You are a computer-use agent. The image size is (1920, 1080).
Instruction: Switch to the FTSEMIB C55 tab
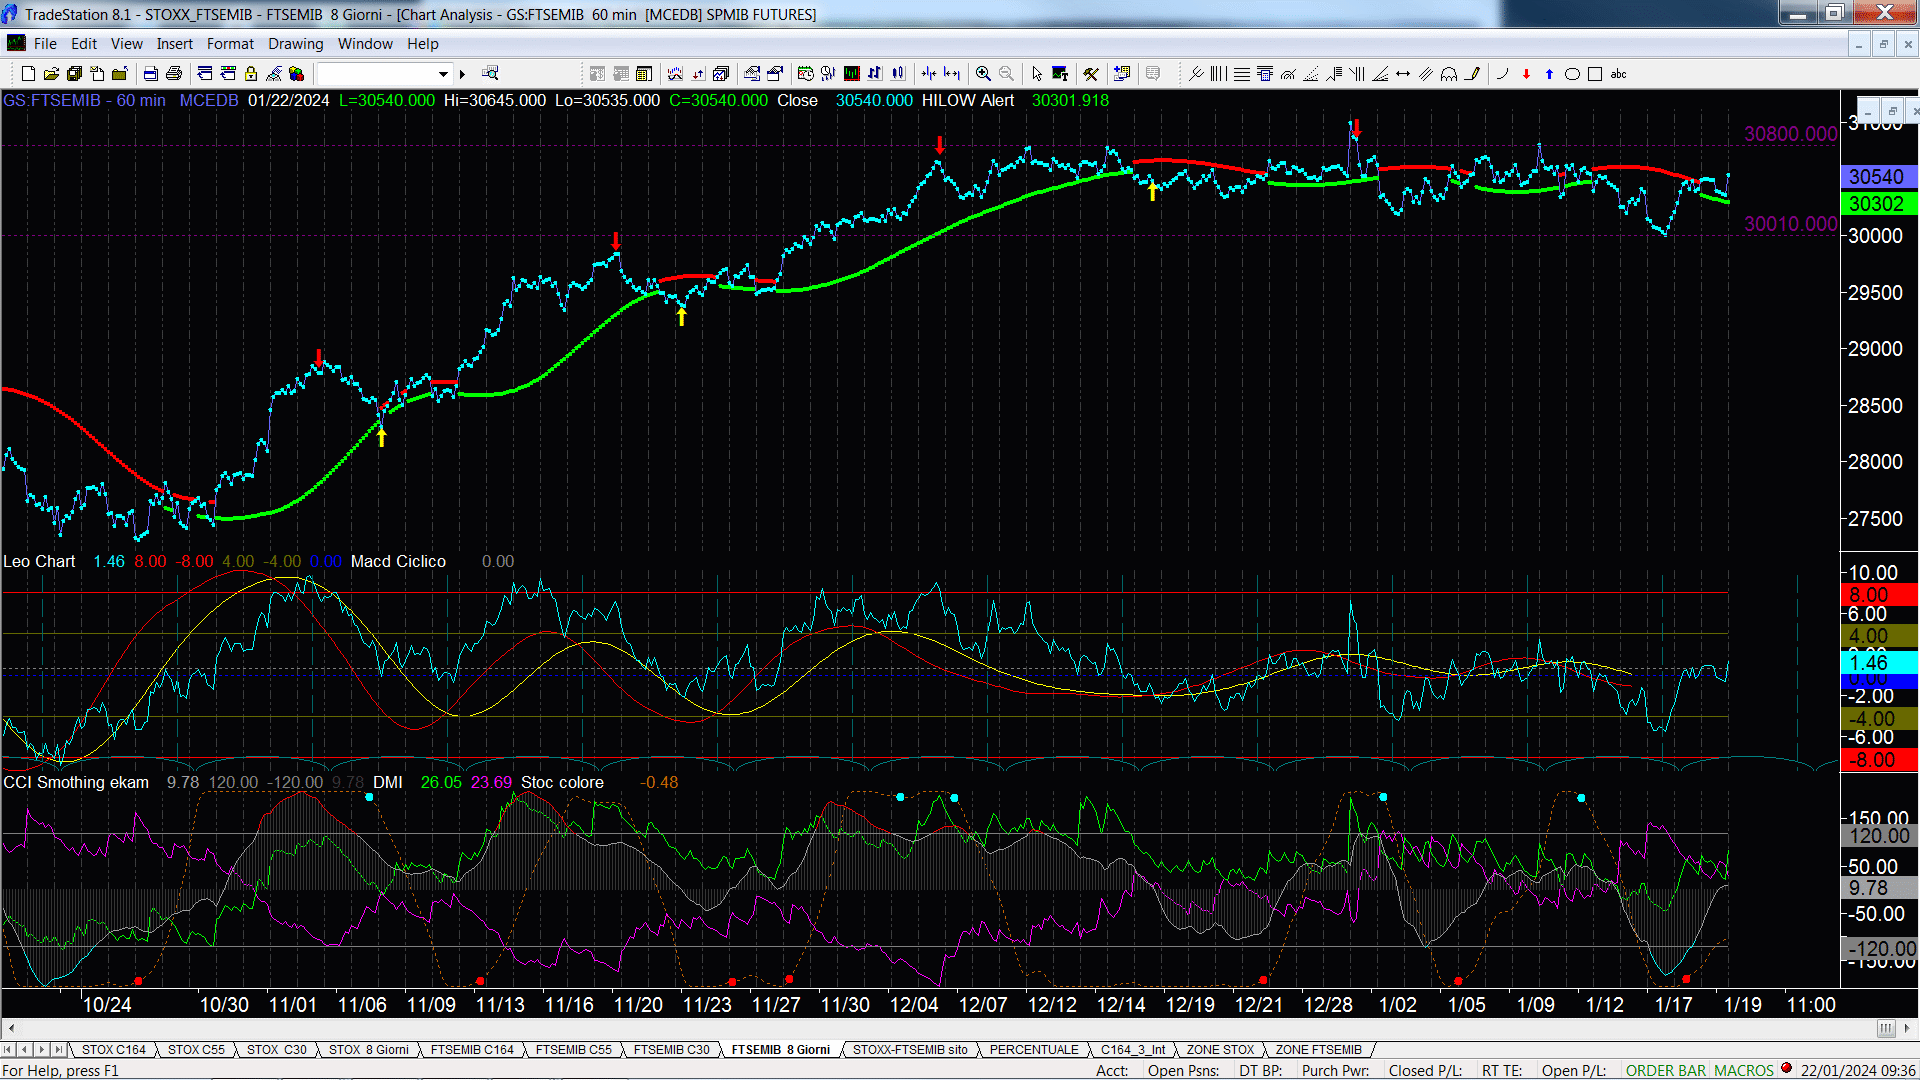pyautogui.click(x=574, y=1050)
